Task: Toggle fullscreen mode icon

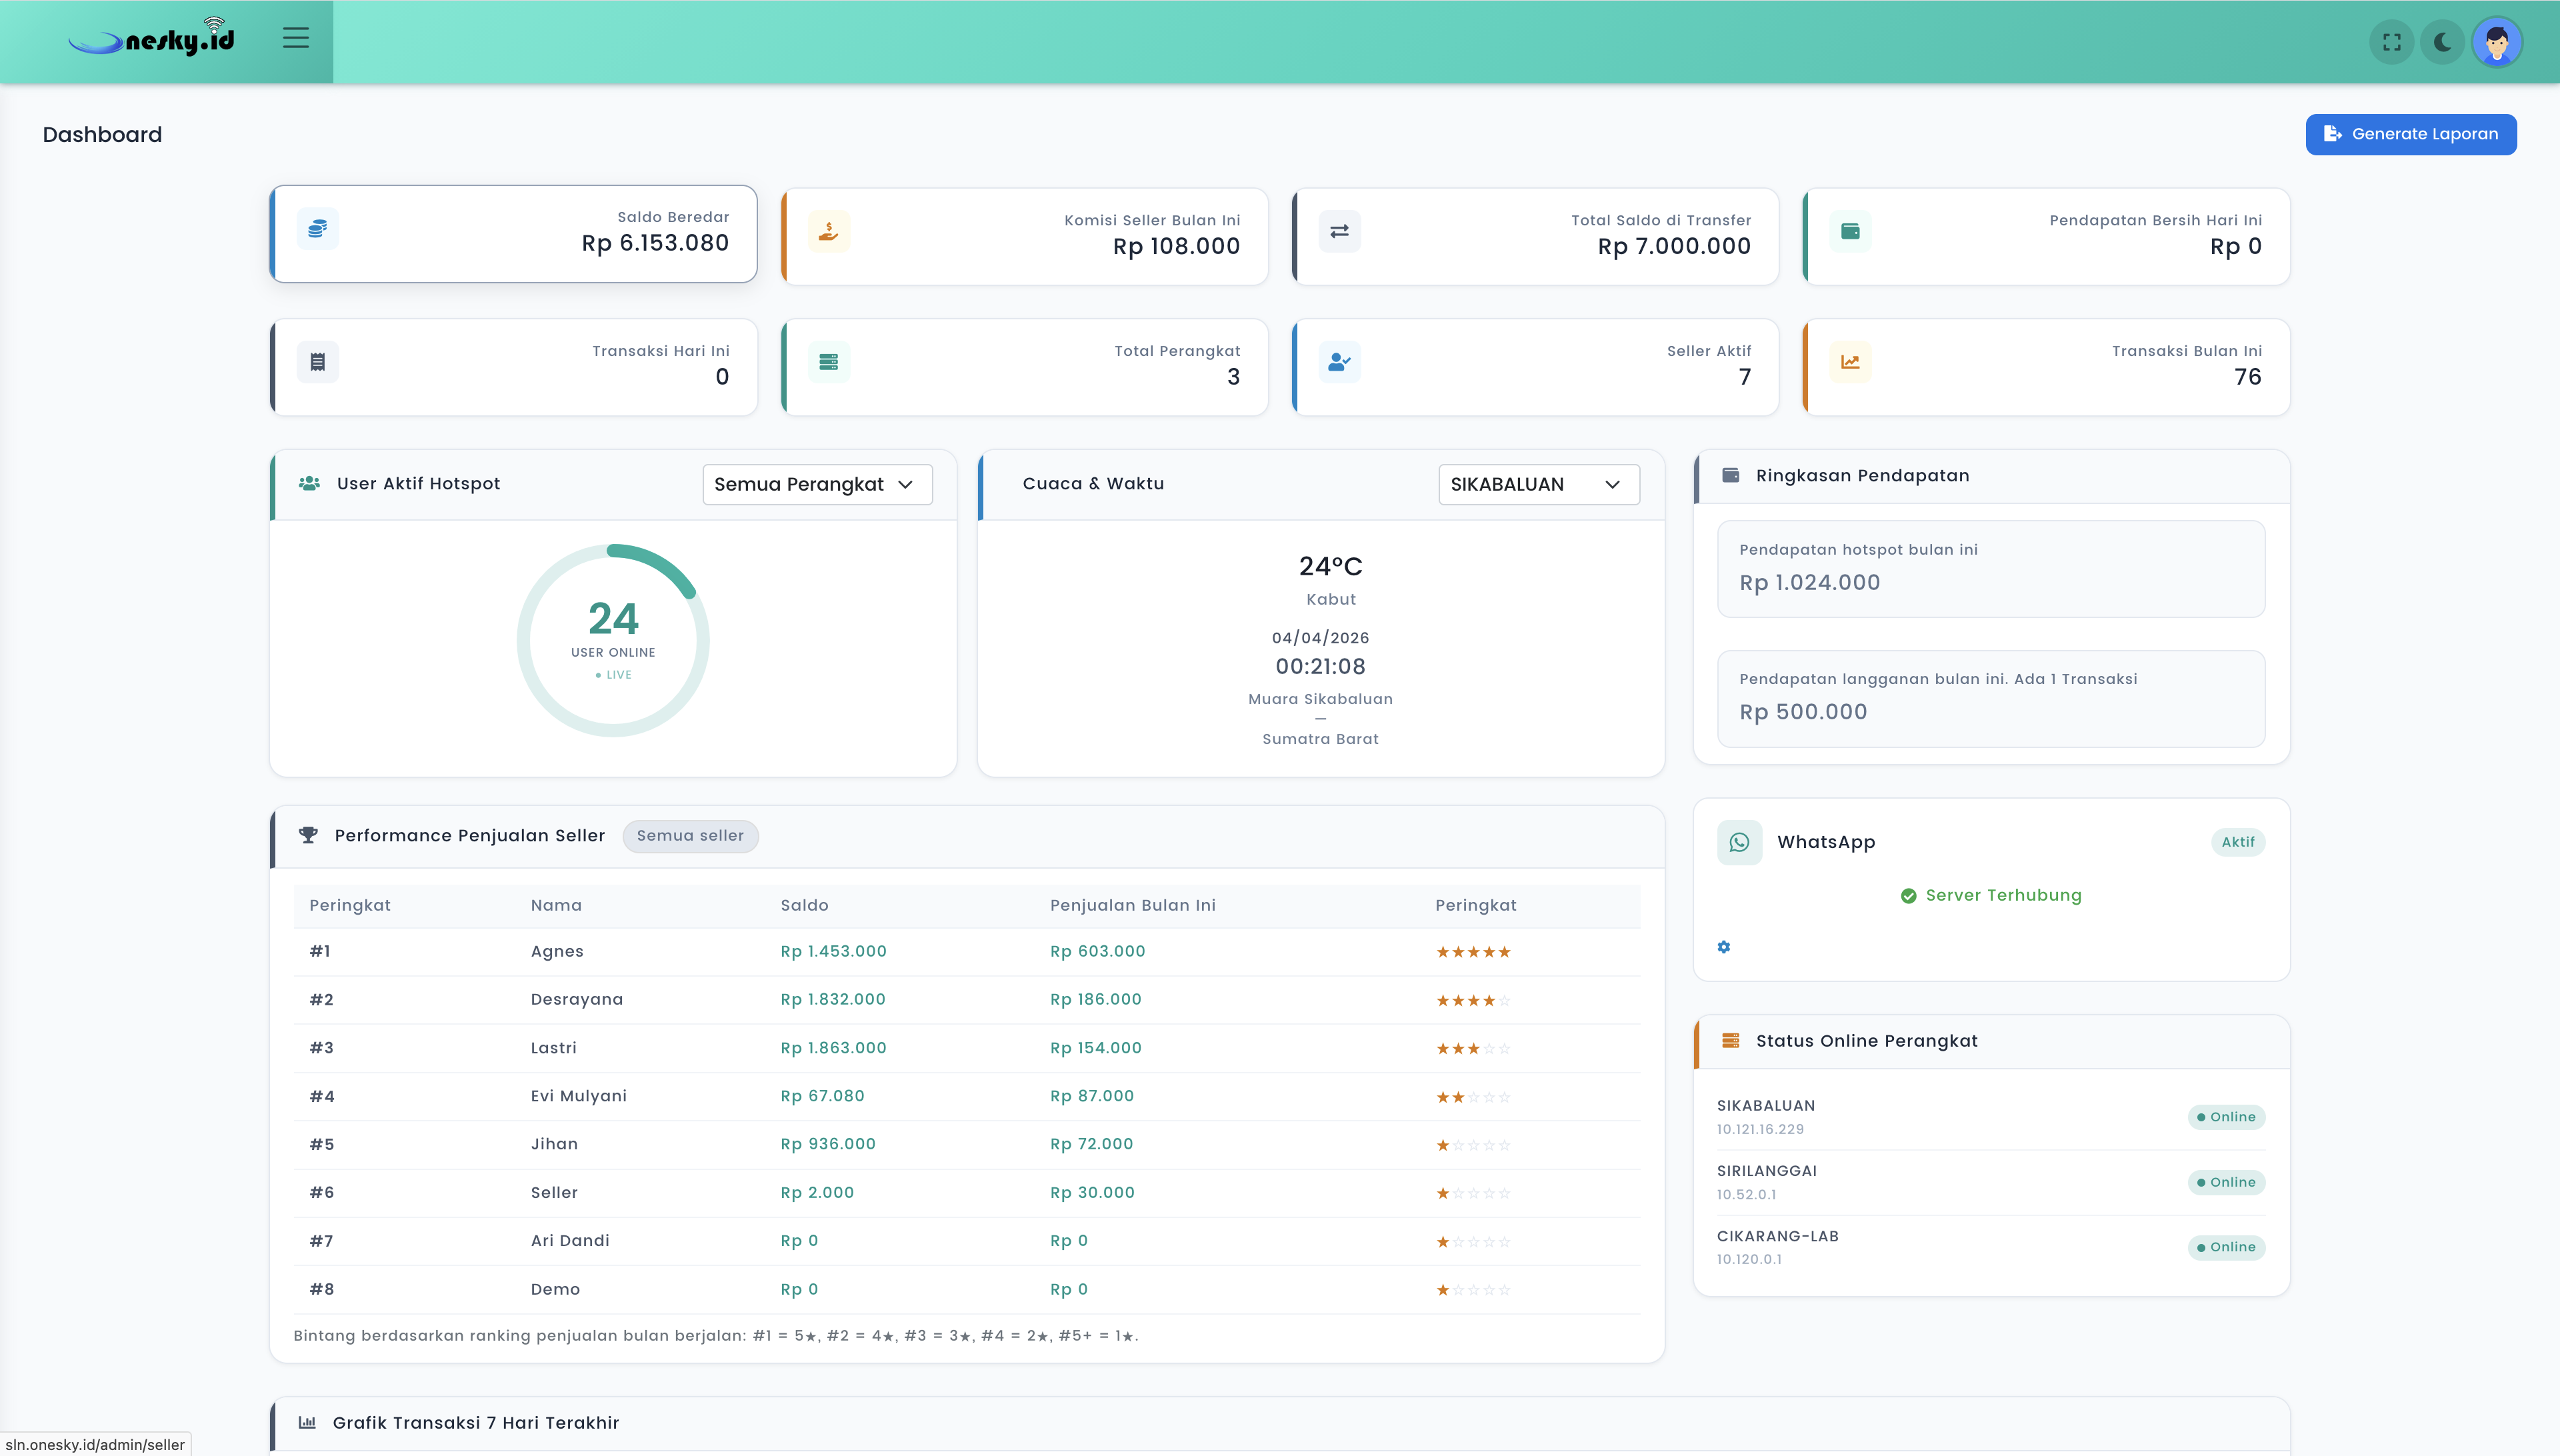Action: pyautogui.click(x=2391, y=42)
